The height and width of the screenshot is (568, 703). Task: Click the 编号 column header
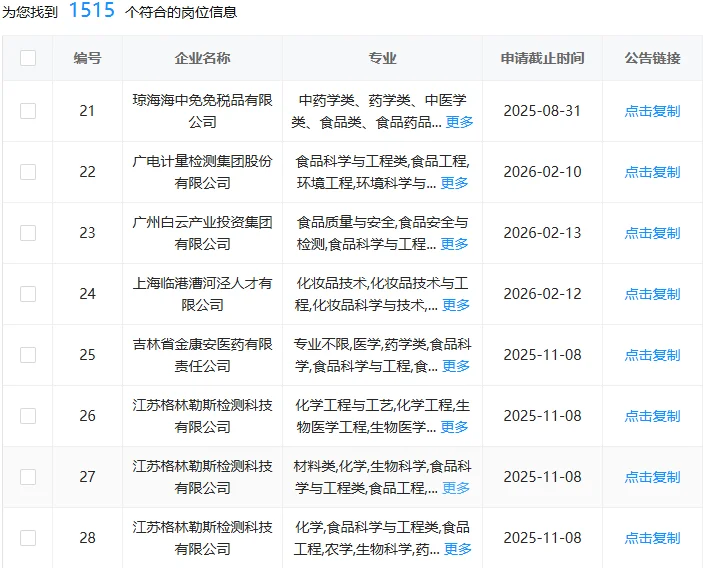[87, 58]
